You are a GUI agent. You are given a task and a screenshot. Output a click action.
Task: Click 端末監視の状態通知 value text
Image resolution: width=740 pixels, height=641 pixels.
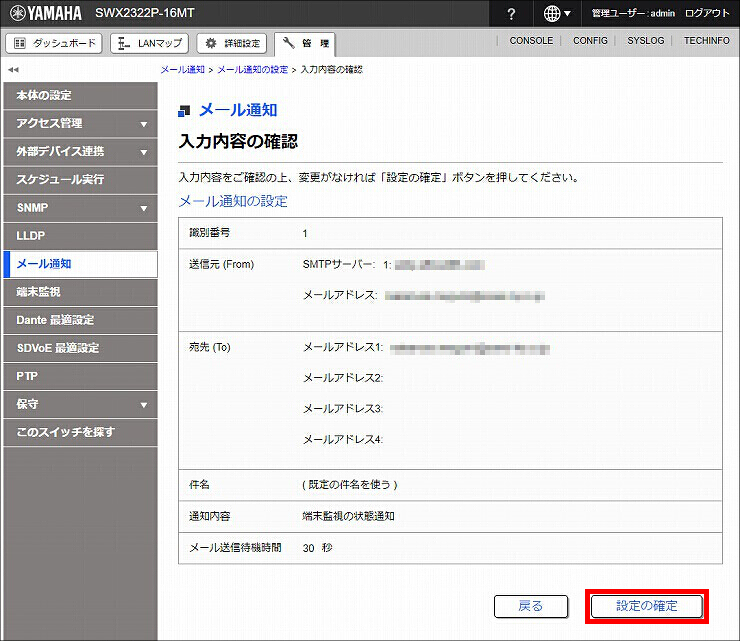pyautogui.click(x=348, y=516)
